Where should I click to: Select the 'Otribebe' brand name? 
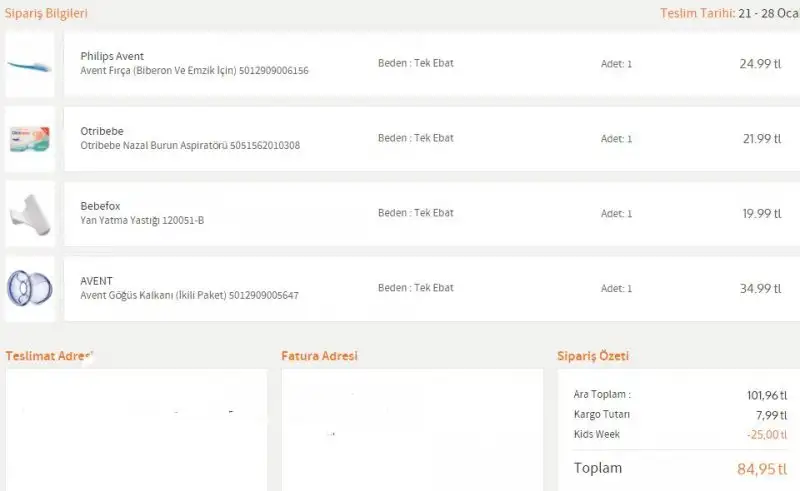(x=102, y=131)
